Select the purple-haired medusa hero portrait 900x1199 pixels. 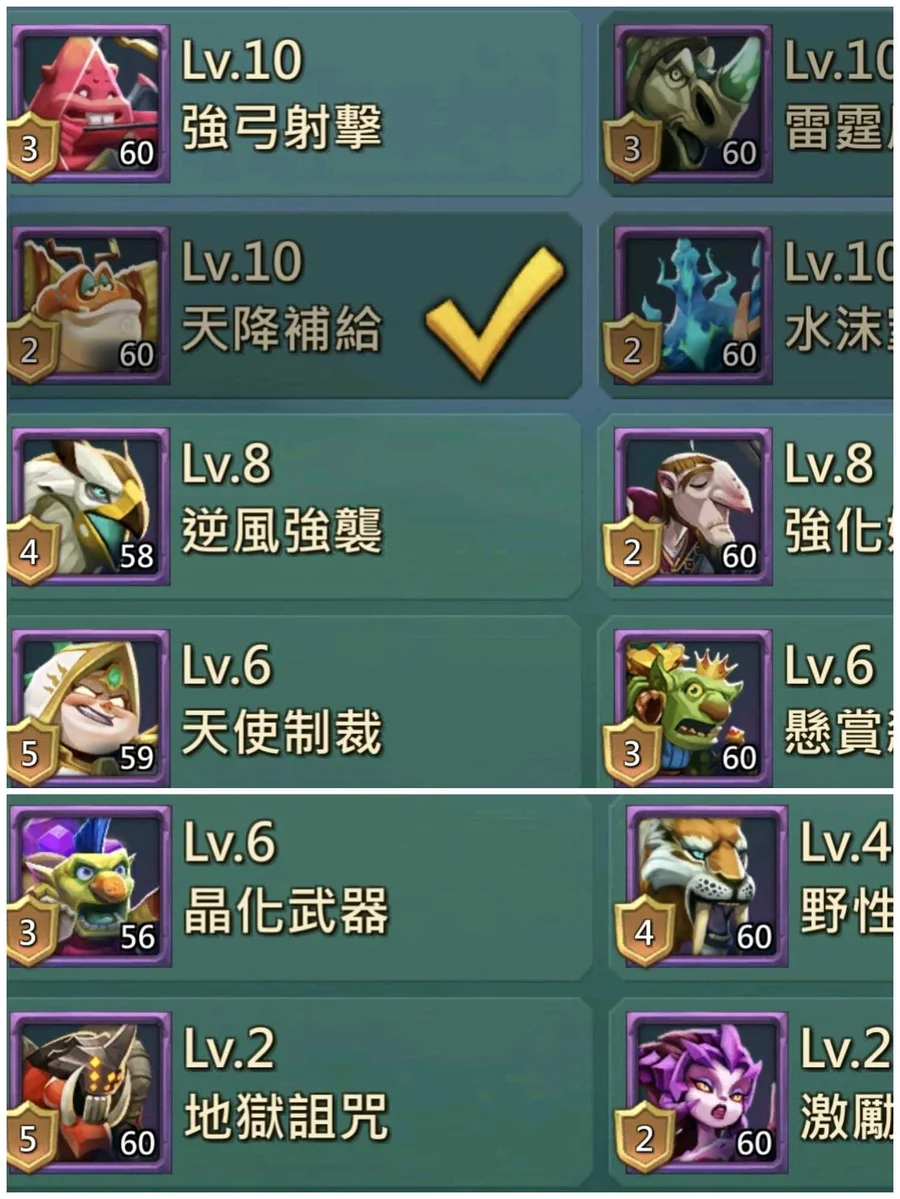pos(707,1092)
